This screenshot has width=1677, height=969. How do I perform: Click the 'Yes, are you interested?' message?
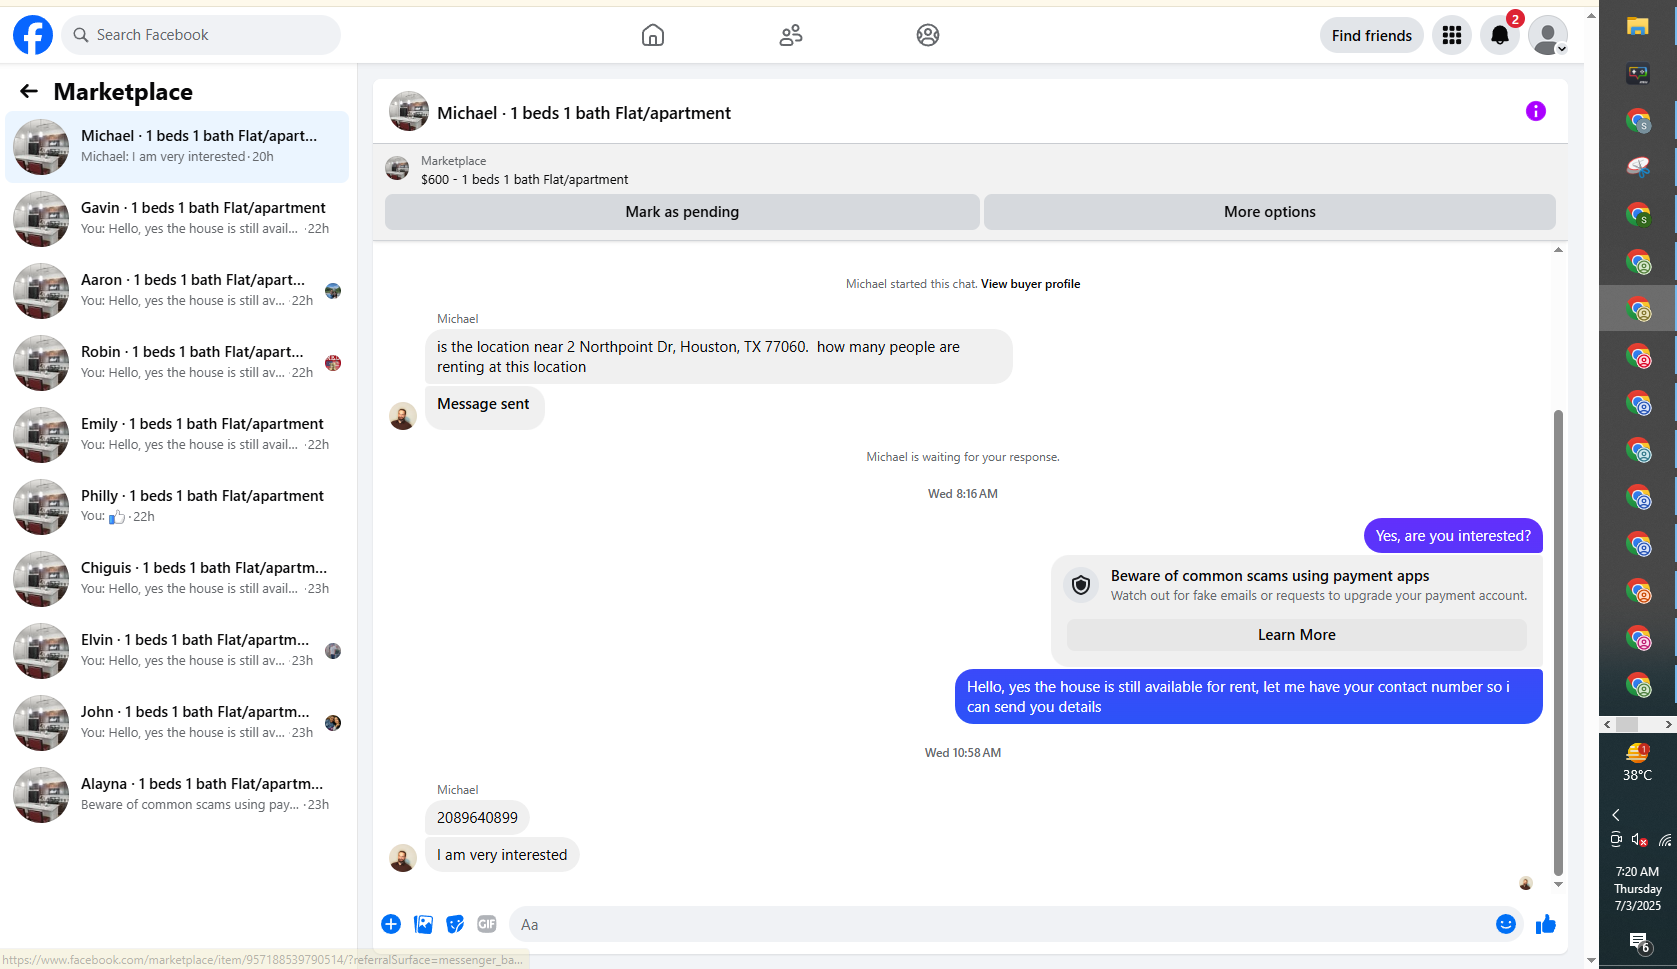(x=1453, y=536)
